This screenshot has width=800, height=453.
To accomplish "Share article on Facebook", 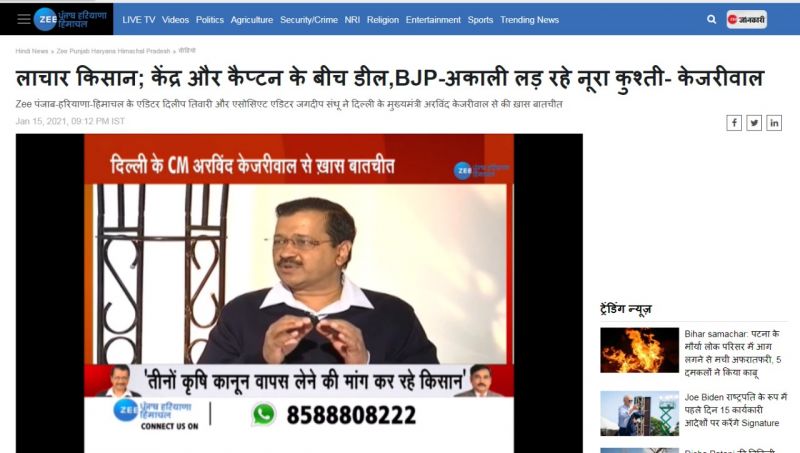I will point(734,123).
